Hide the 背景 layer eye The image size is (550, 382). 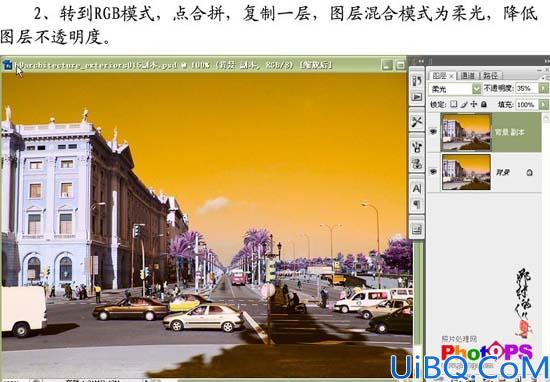click(x=434, y=172)
